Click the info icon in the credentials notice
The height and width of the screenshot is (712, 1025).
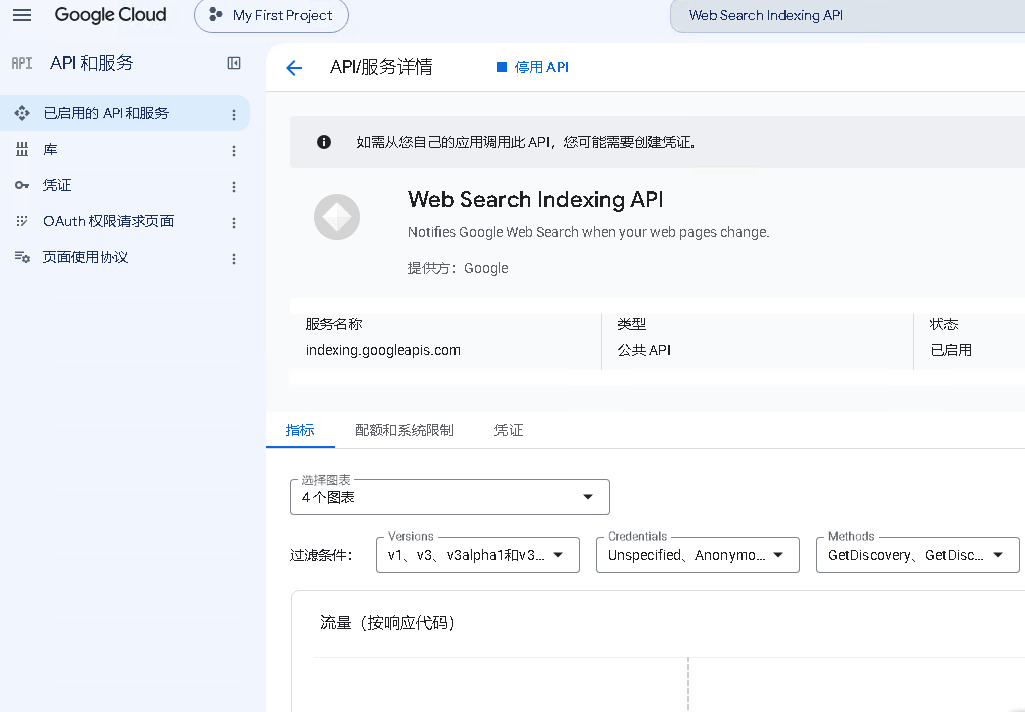[x=324, y=142]
